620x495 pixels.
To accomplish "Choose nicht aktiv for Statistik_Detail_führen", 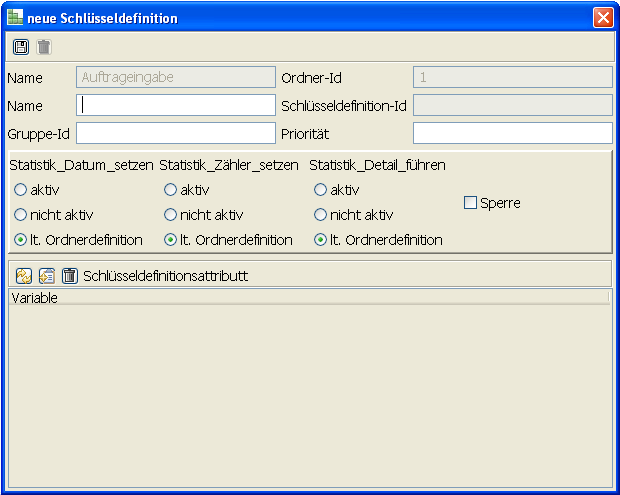I will (320, 215).
